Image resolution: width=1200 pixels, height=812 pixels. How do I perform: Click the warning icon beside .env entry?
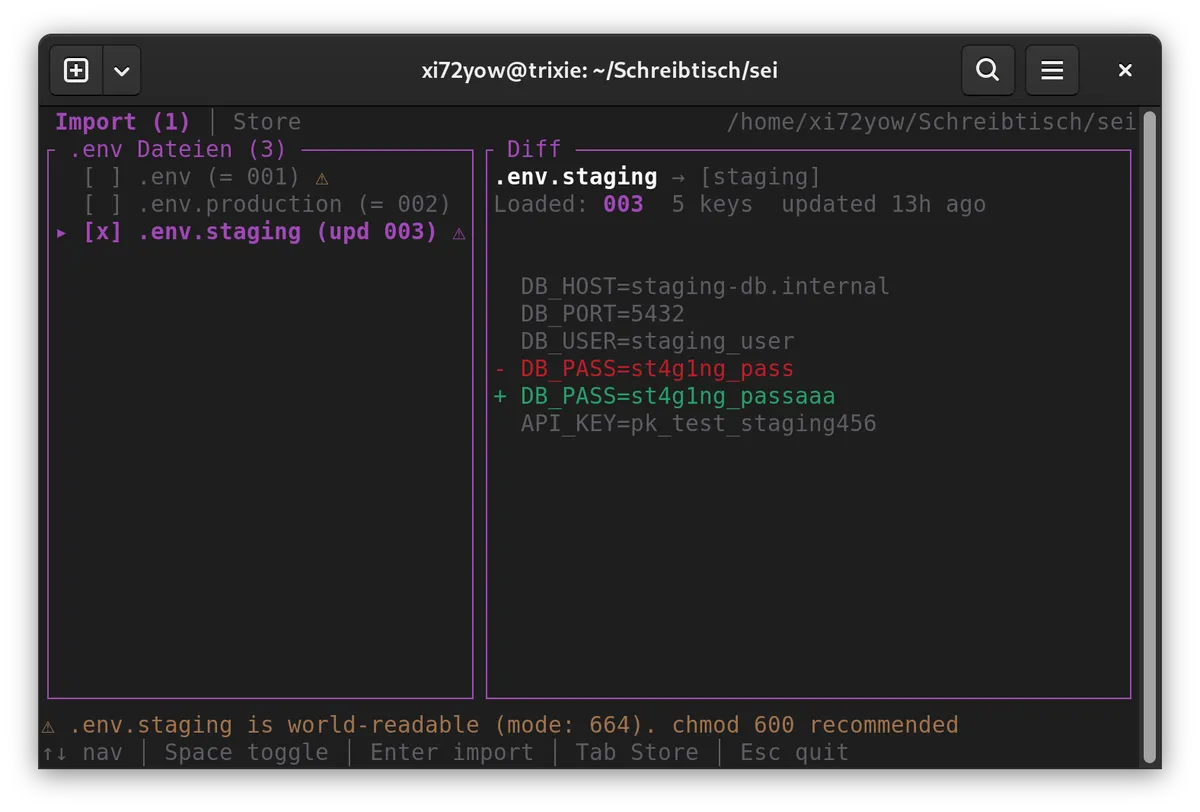pyautogui.click(x=321, y=178)
